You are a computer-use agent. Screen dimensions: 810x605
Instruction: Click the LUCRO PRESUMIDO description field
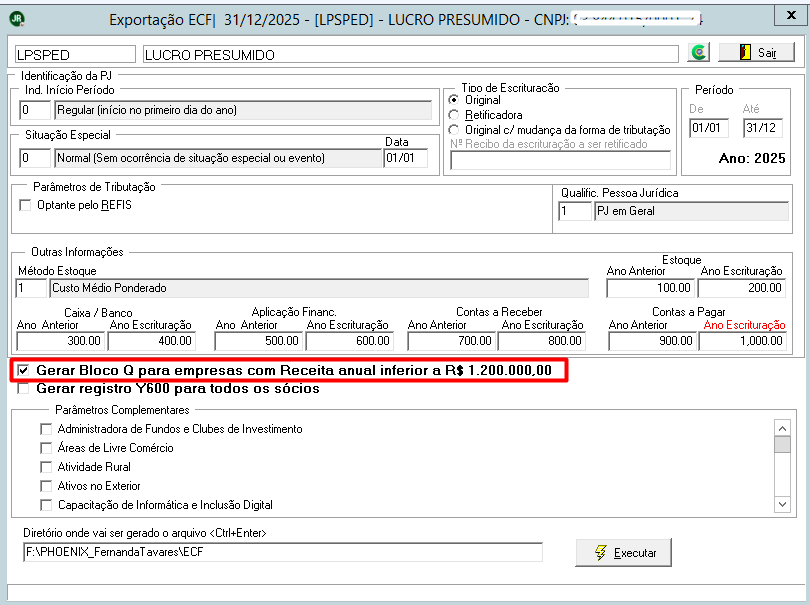click(411, 54)
